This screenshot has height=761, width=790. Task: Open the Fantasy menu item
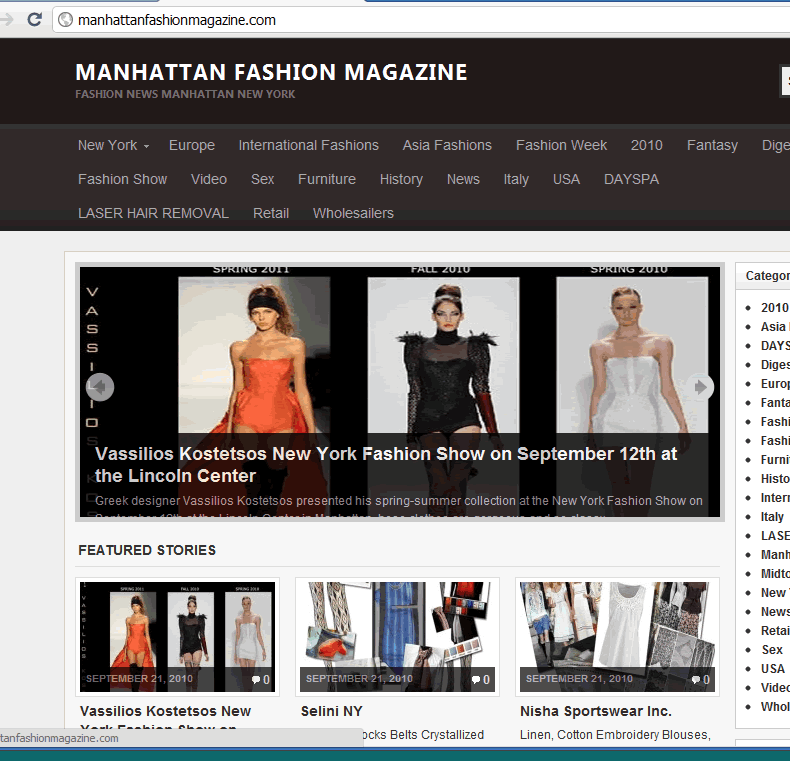712,145
